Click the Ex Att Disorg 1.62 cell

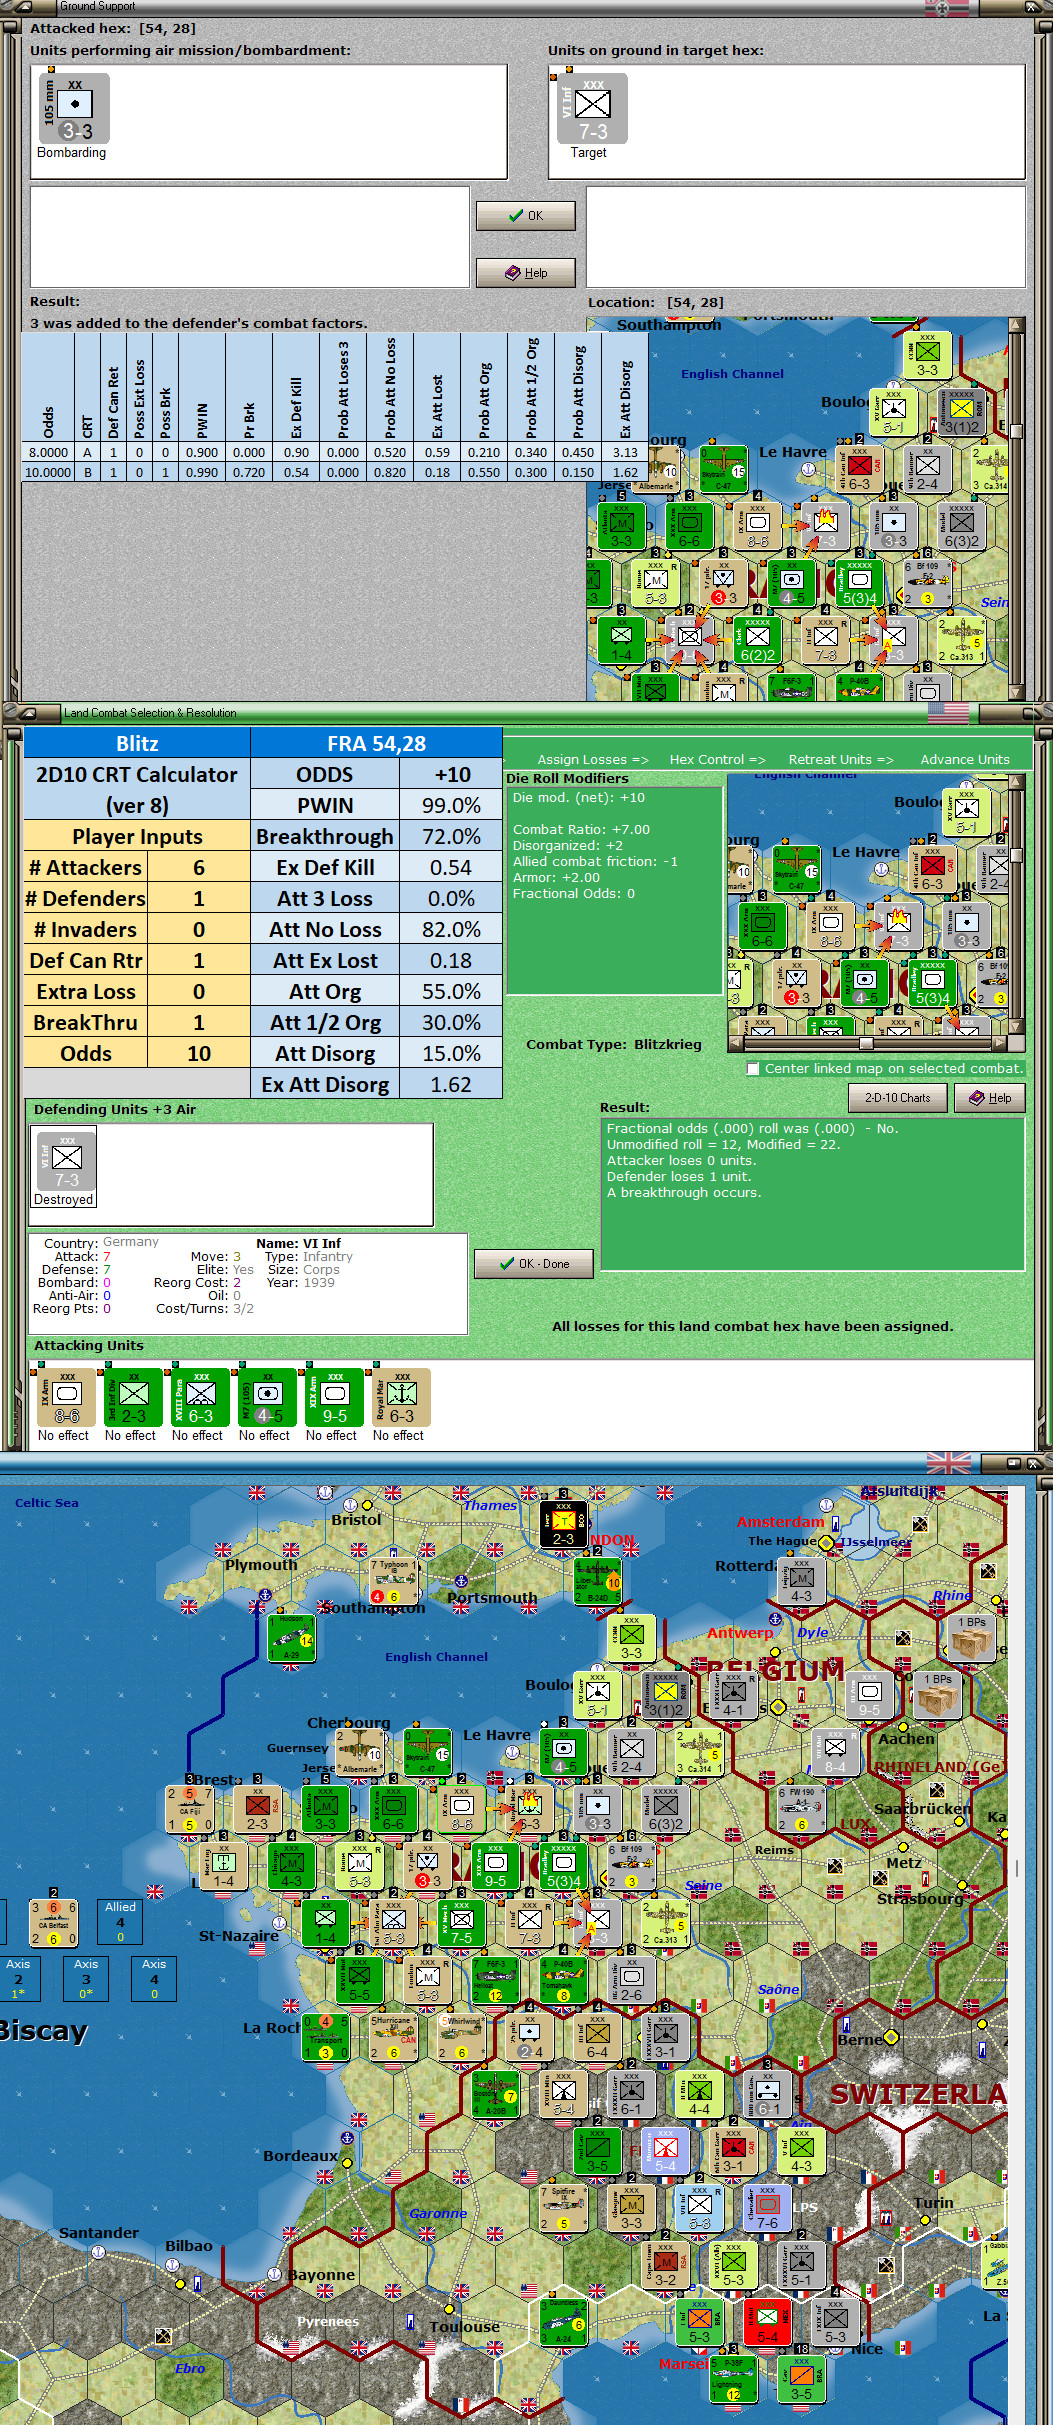[451, 1085]
